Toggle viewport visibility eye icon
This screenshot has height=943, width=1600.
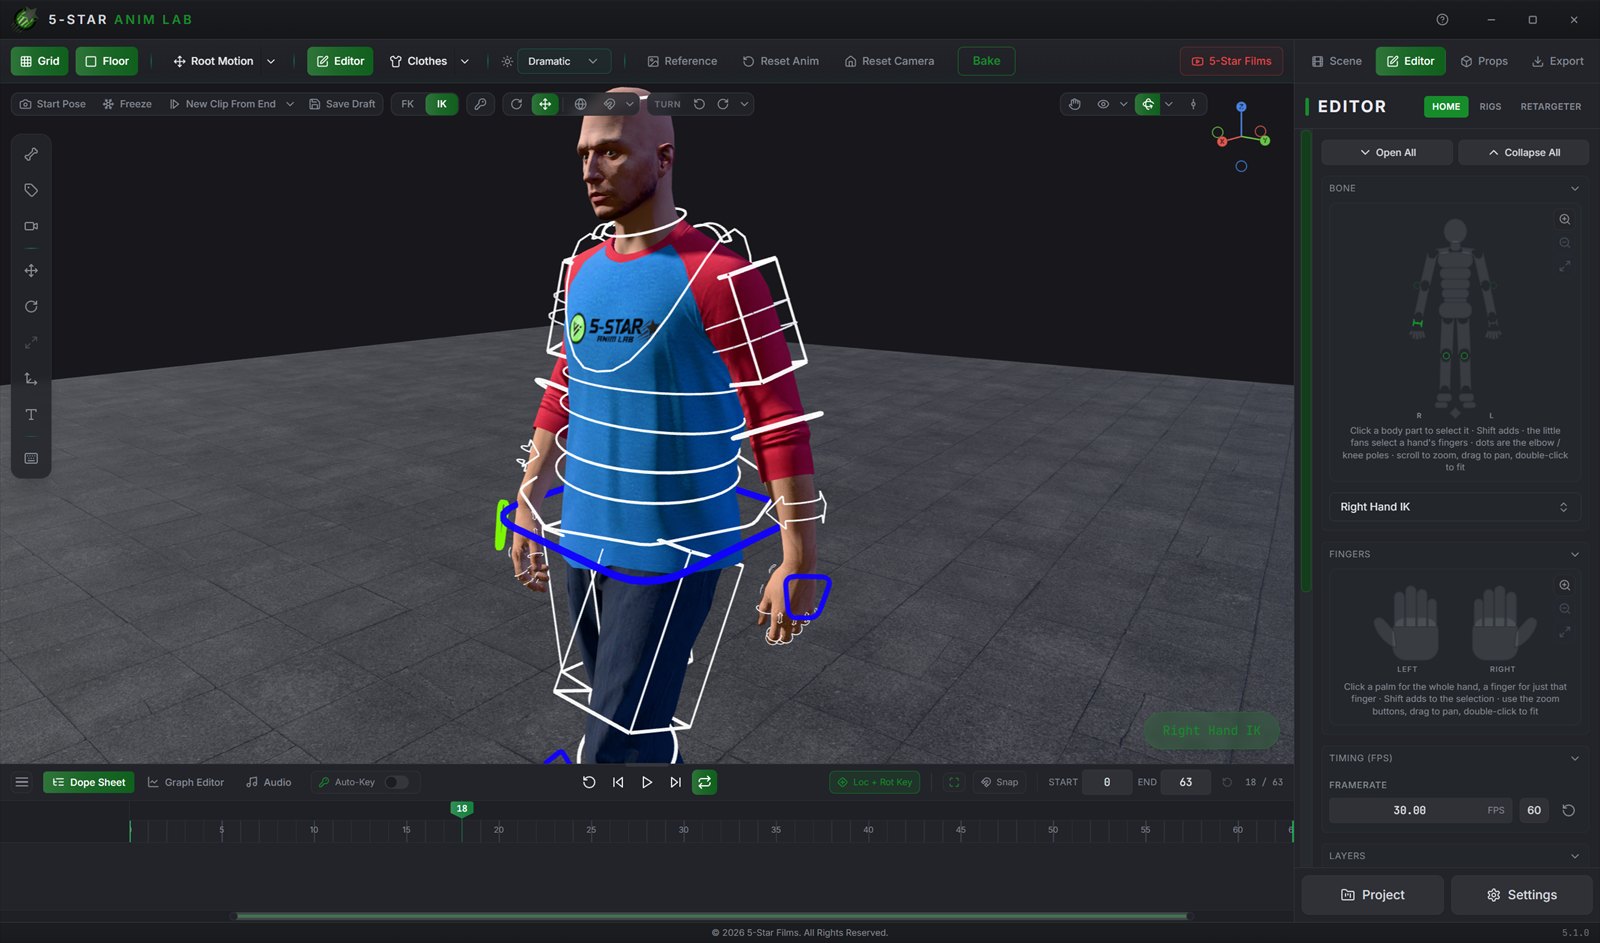[x=1103, y=104]
